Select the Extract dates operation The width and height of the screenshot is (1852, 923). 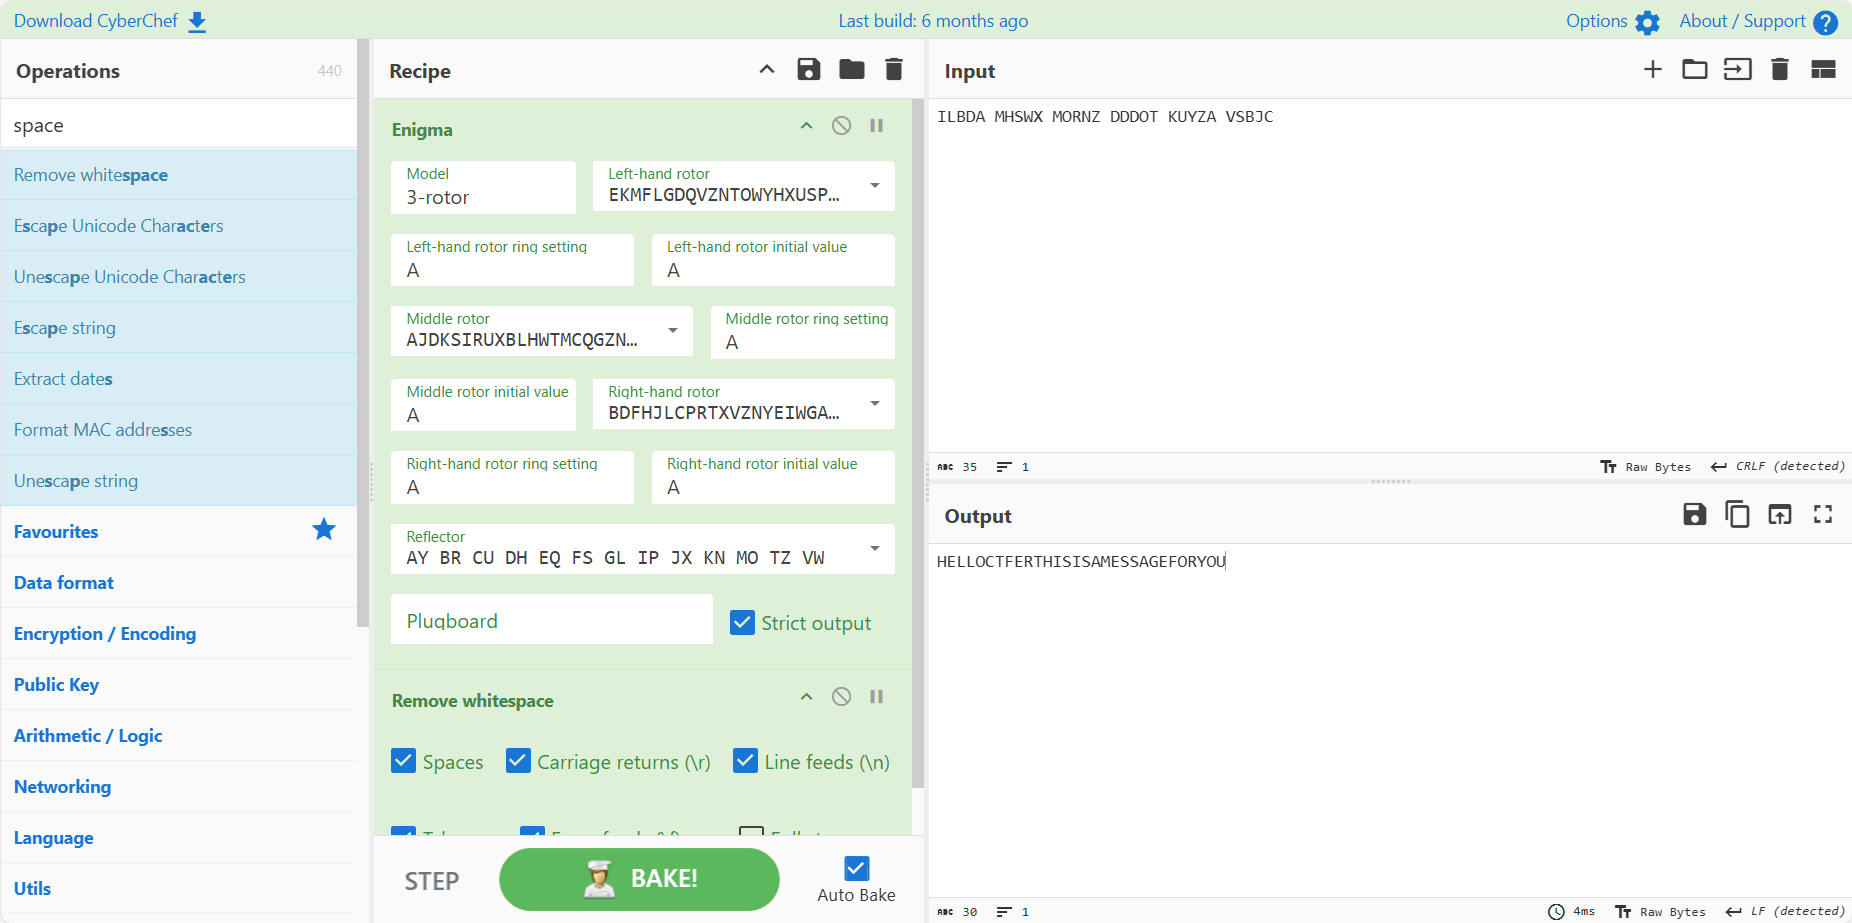pyautogui.click(x=179, y=379)
